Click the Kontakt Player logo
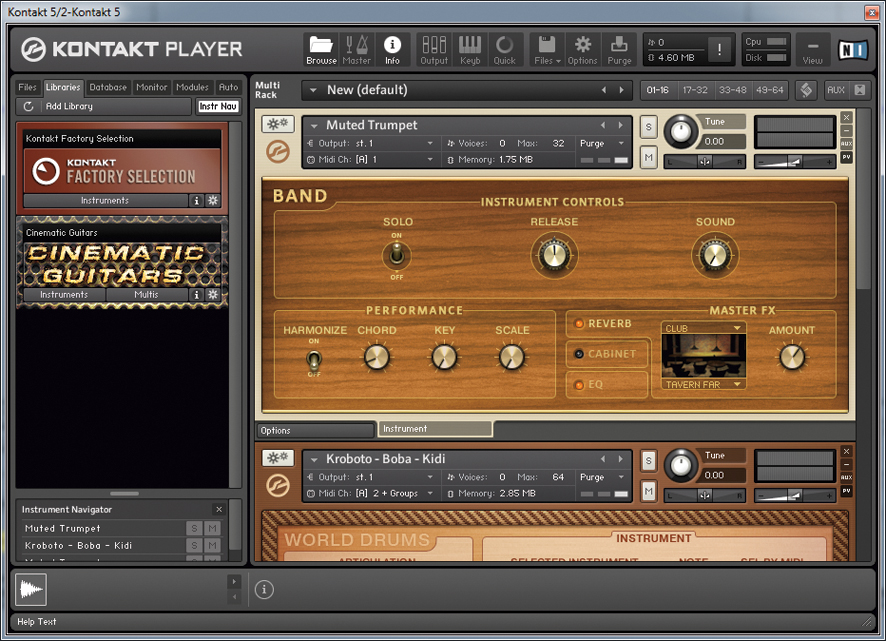 click(x=132, y=49)
